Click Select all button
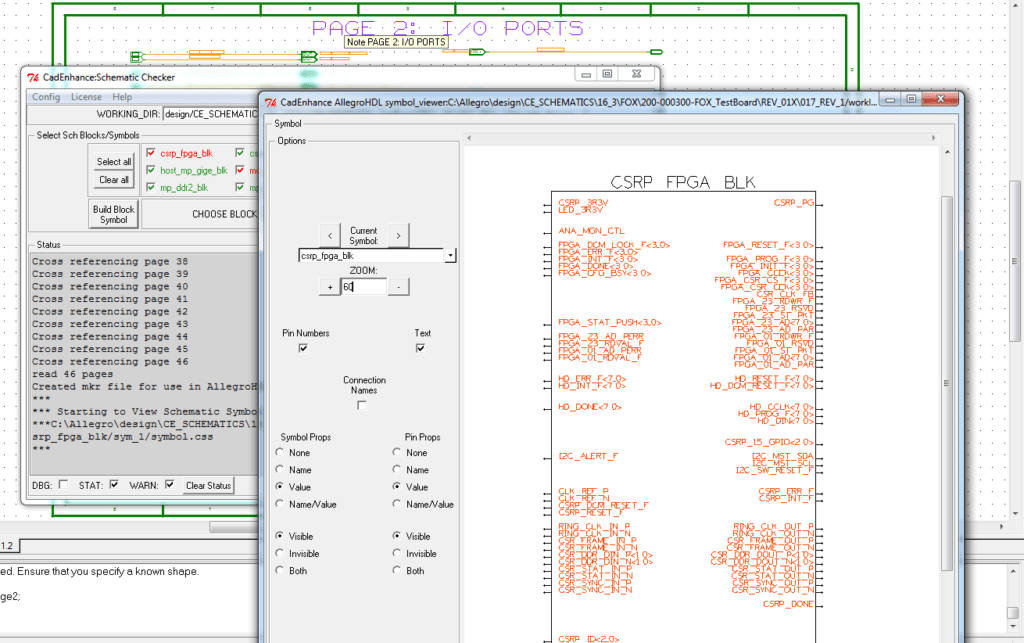Viewport: 1024px width, 643px height. (114, 161)
